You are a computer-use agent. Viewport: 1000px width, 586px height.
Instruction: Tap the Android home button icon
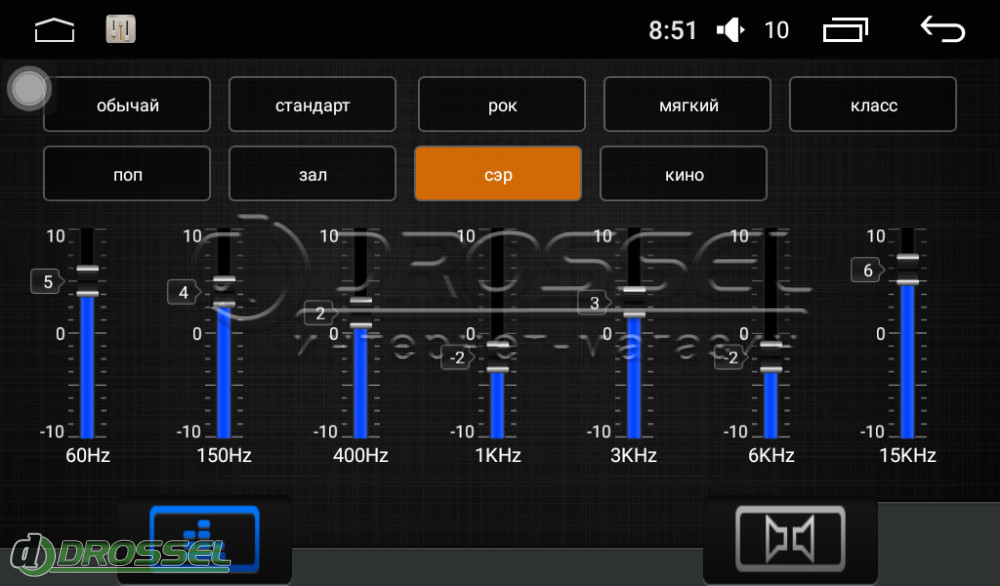pos(55,30)
